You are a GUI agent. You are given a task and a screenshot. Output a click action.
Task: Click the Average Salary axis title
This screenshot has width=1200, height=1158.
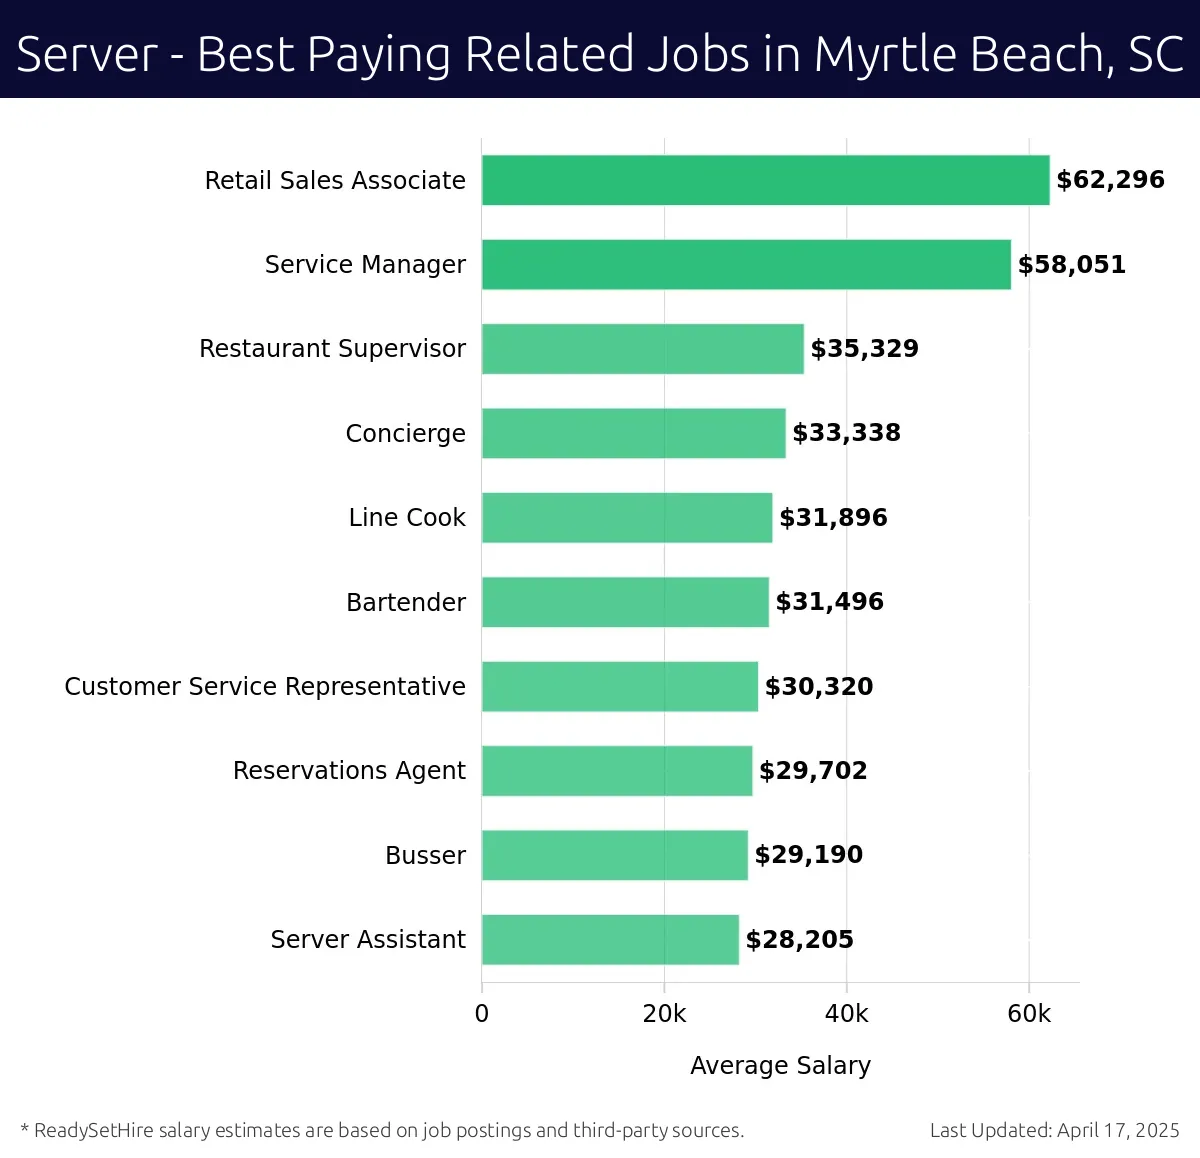point(780,1066)
